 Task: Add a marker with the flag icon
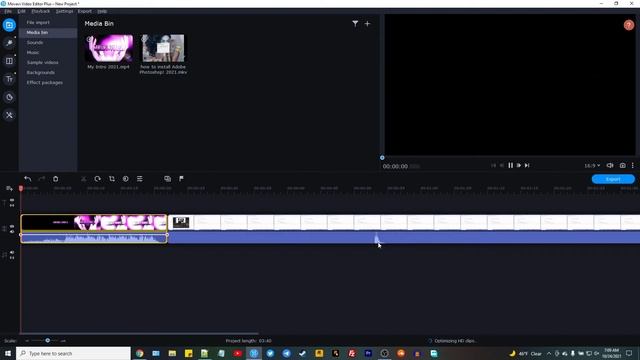[x=181, y=179]
